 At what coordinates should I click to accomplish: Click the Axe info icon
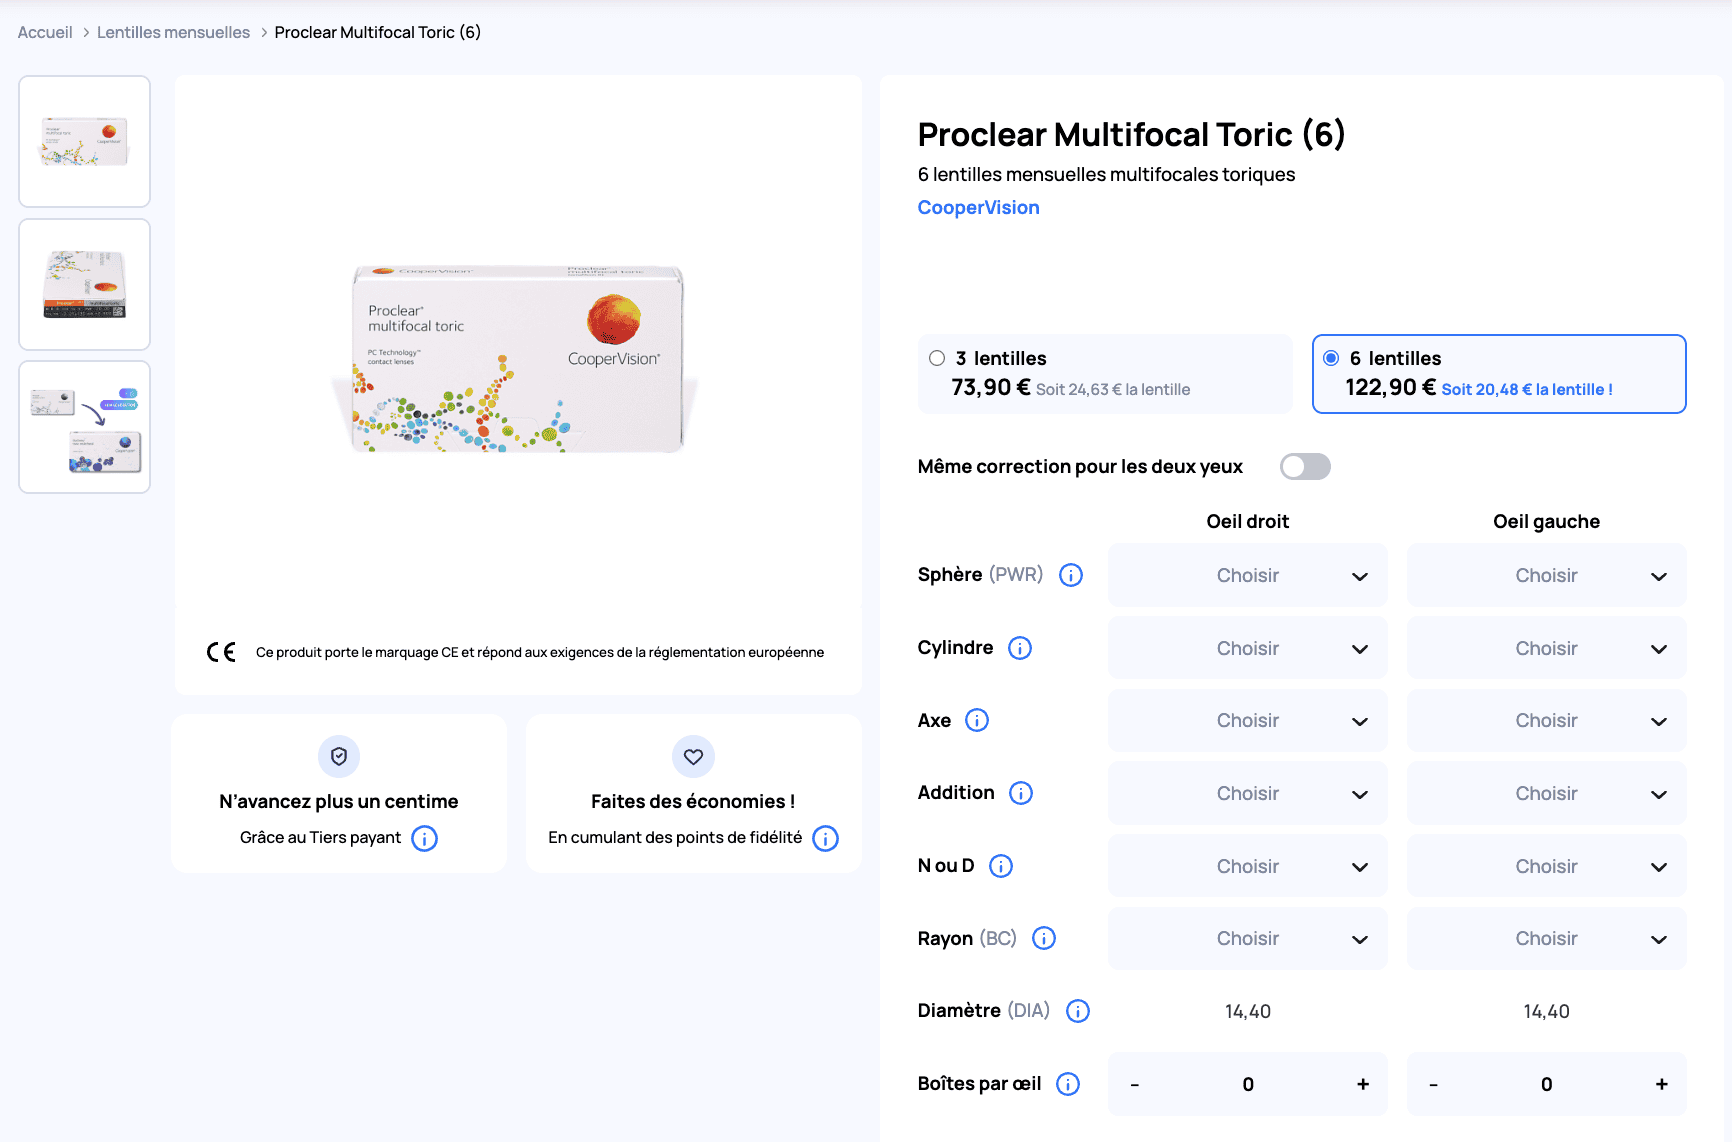977,720
